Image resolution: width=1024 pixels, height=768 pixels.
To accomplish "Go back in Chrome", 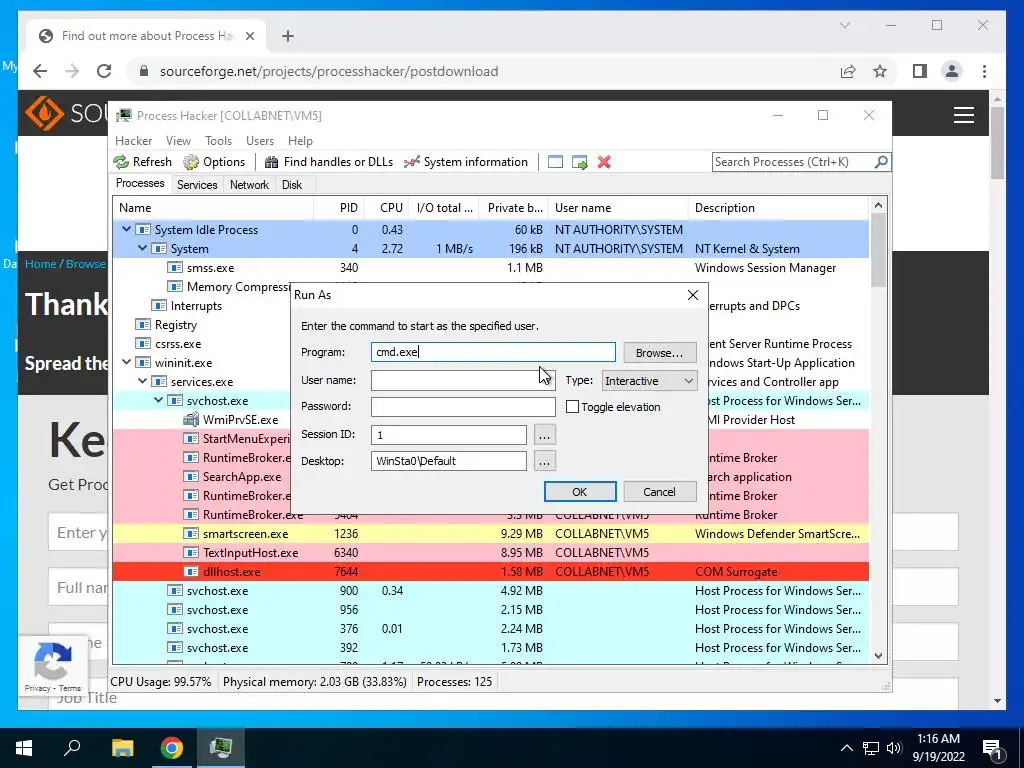I will point(40,71).
